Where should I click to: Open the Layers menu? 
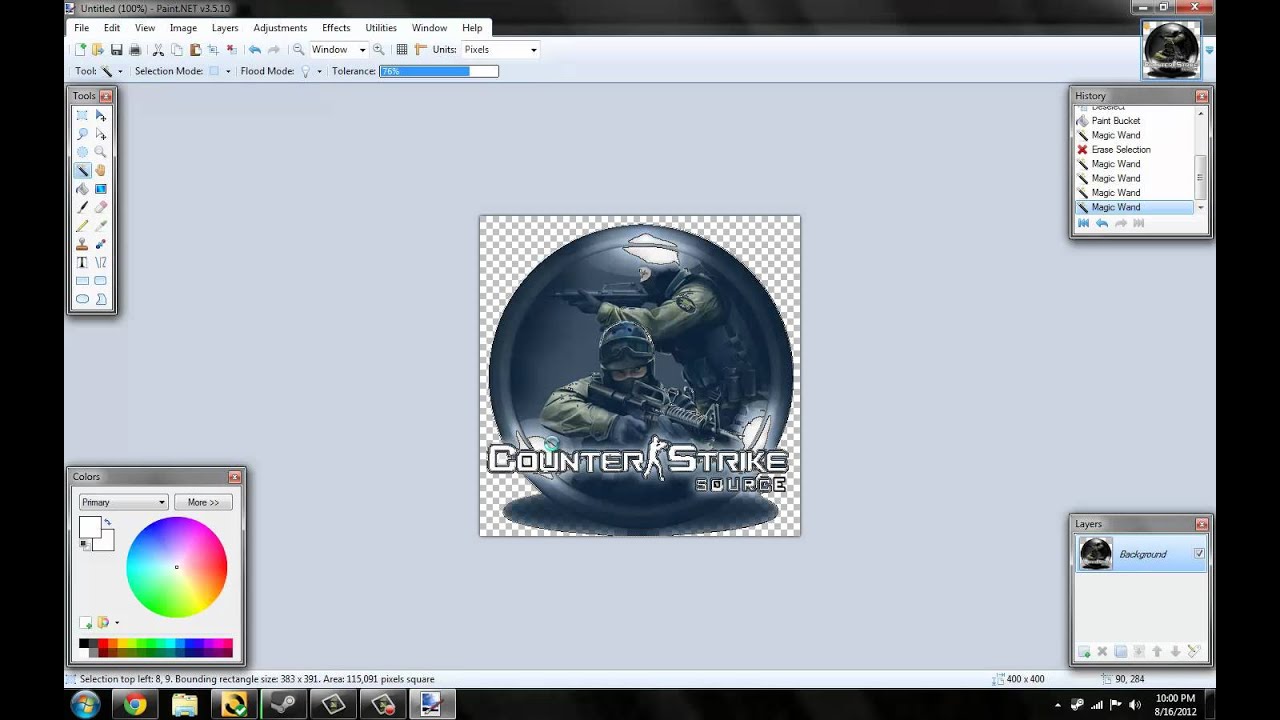click(225, 28)
